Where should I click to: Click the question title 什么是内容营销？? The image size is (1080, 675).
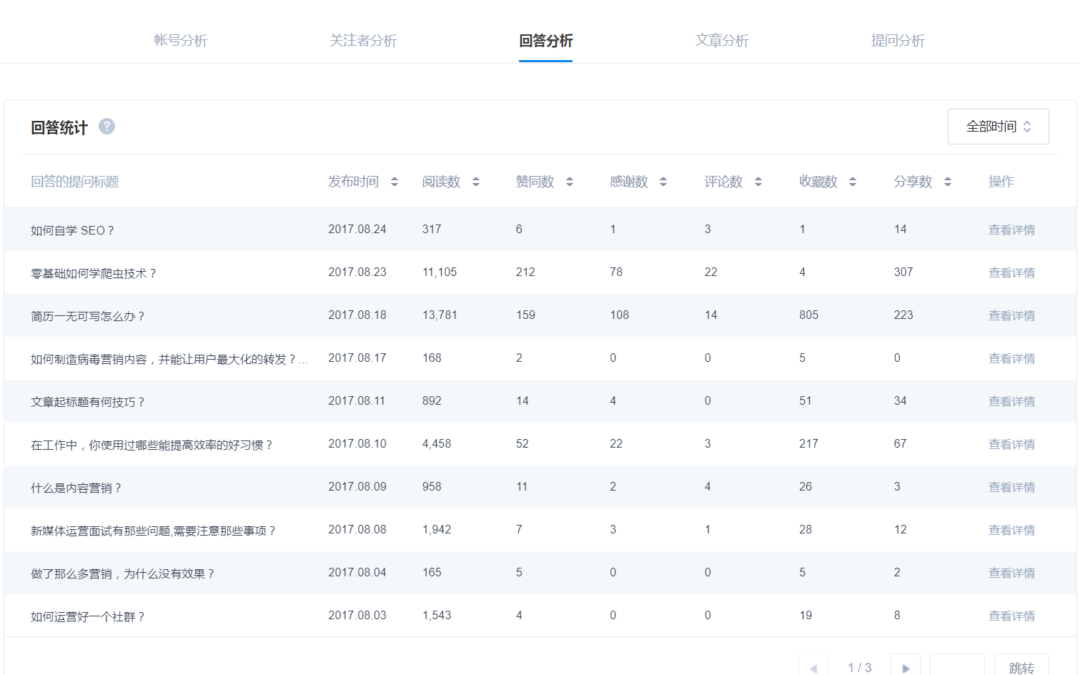pyautogui.click(x=76, y=488)
